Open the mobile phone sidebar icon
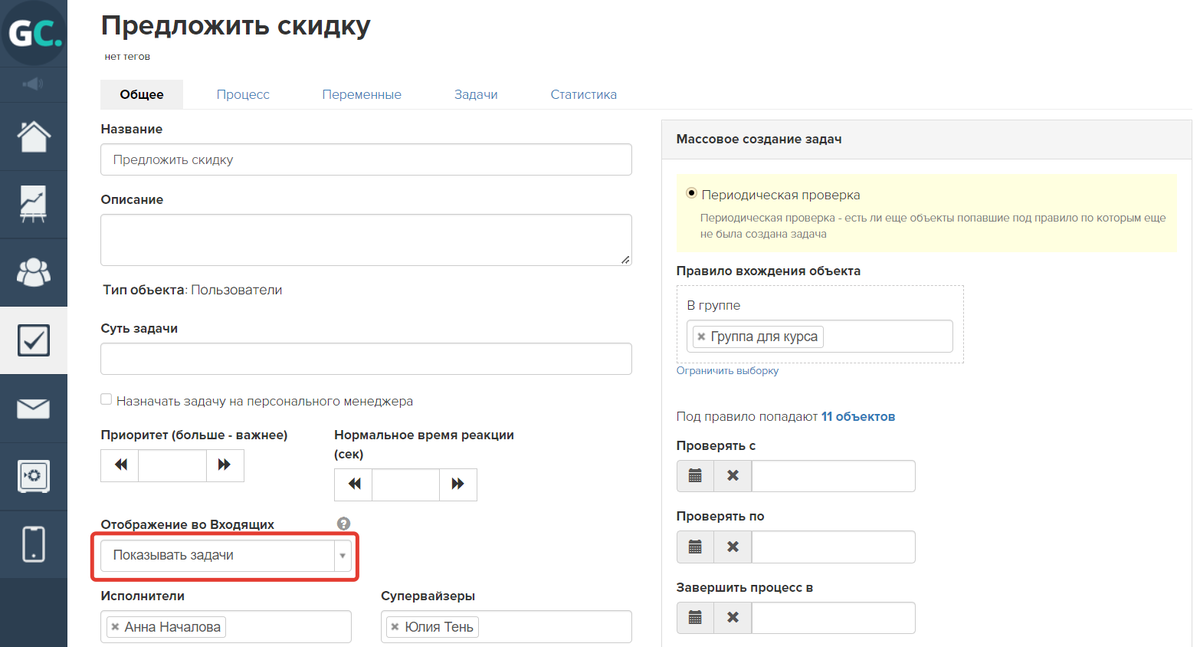The height and width of the screenshot is (647, 1200). [34, 543]
